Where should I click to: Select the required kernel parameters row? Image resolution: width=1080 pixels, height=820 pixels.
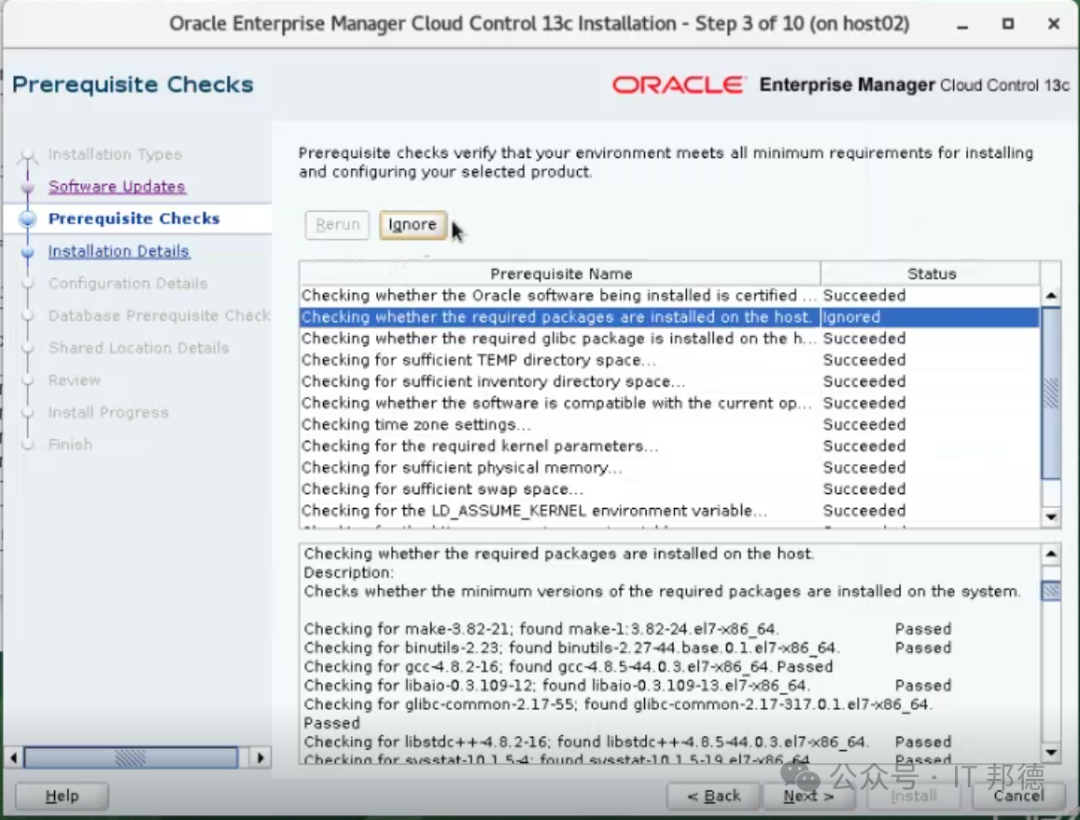669,446
